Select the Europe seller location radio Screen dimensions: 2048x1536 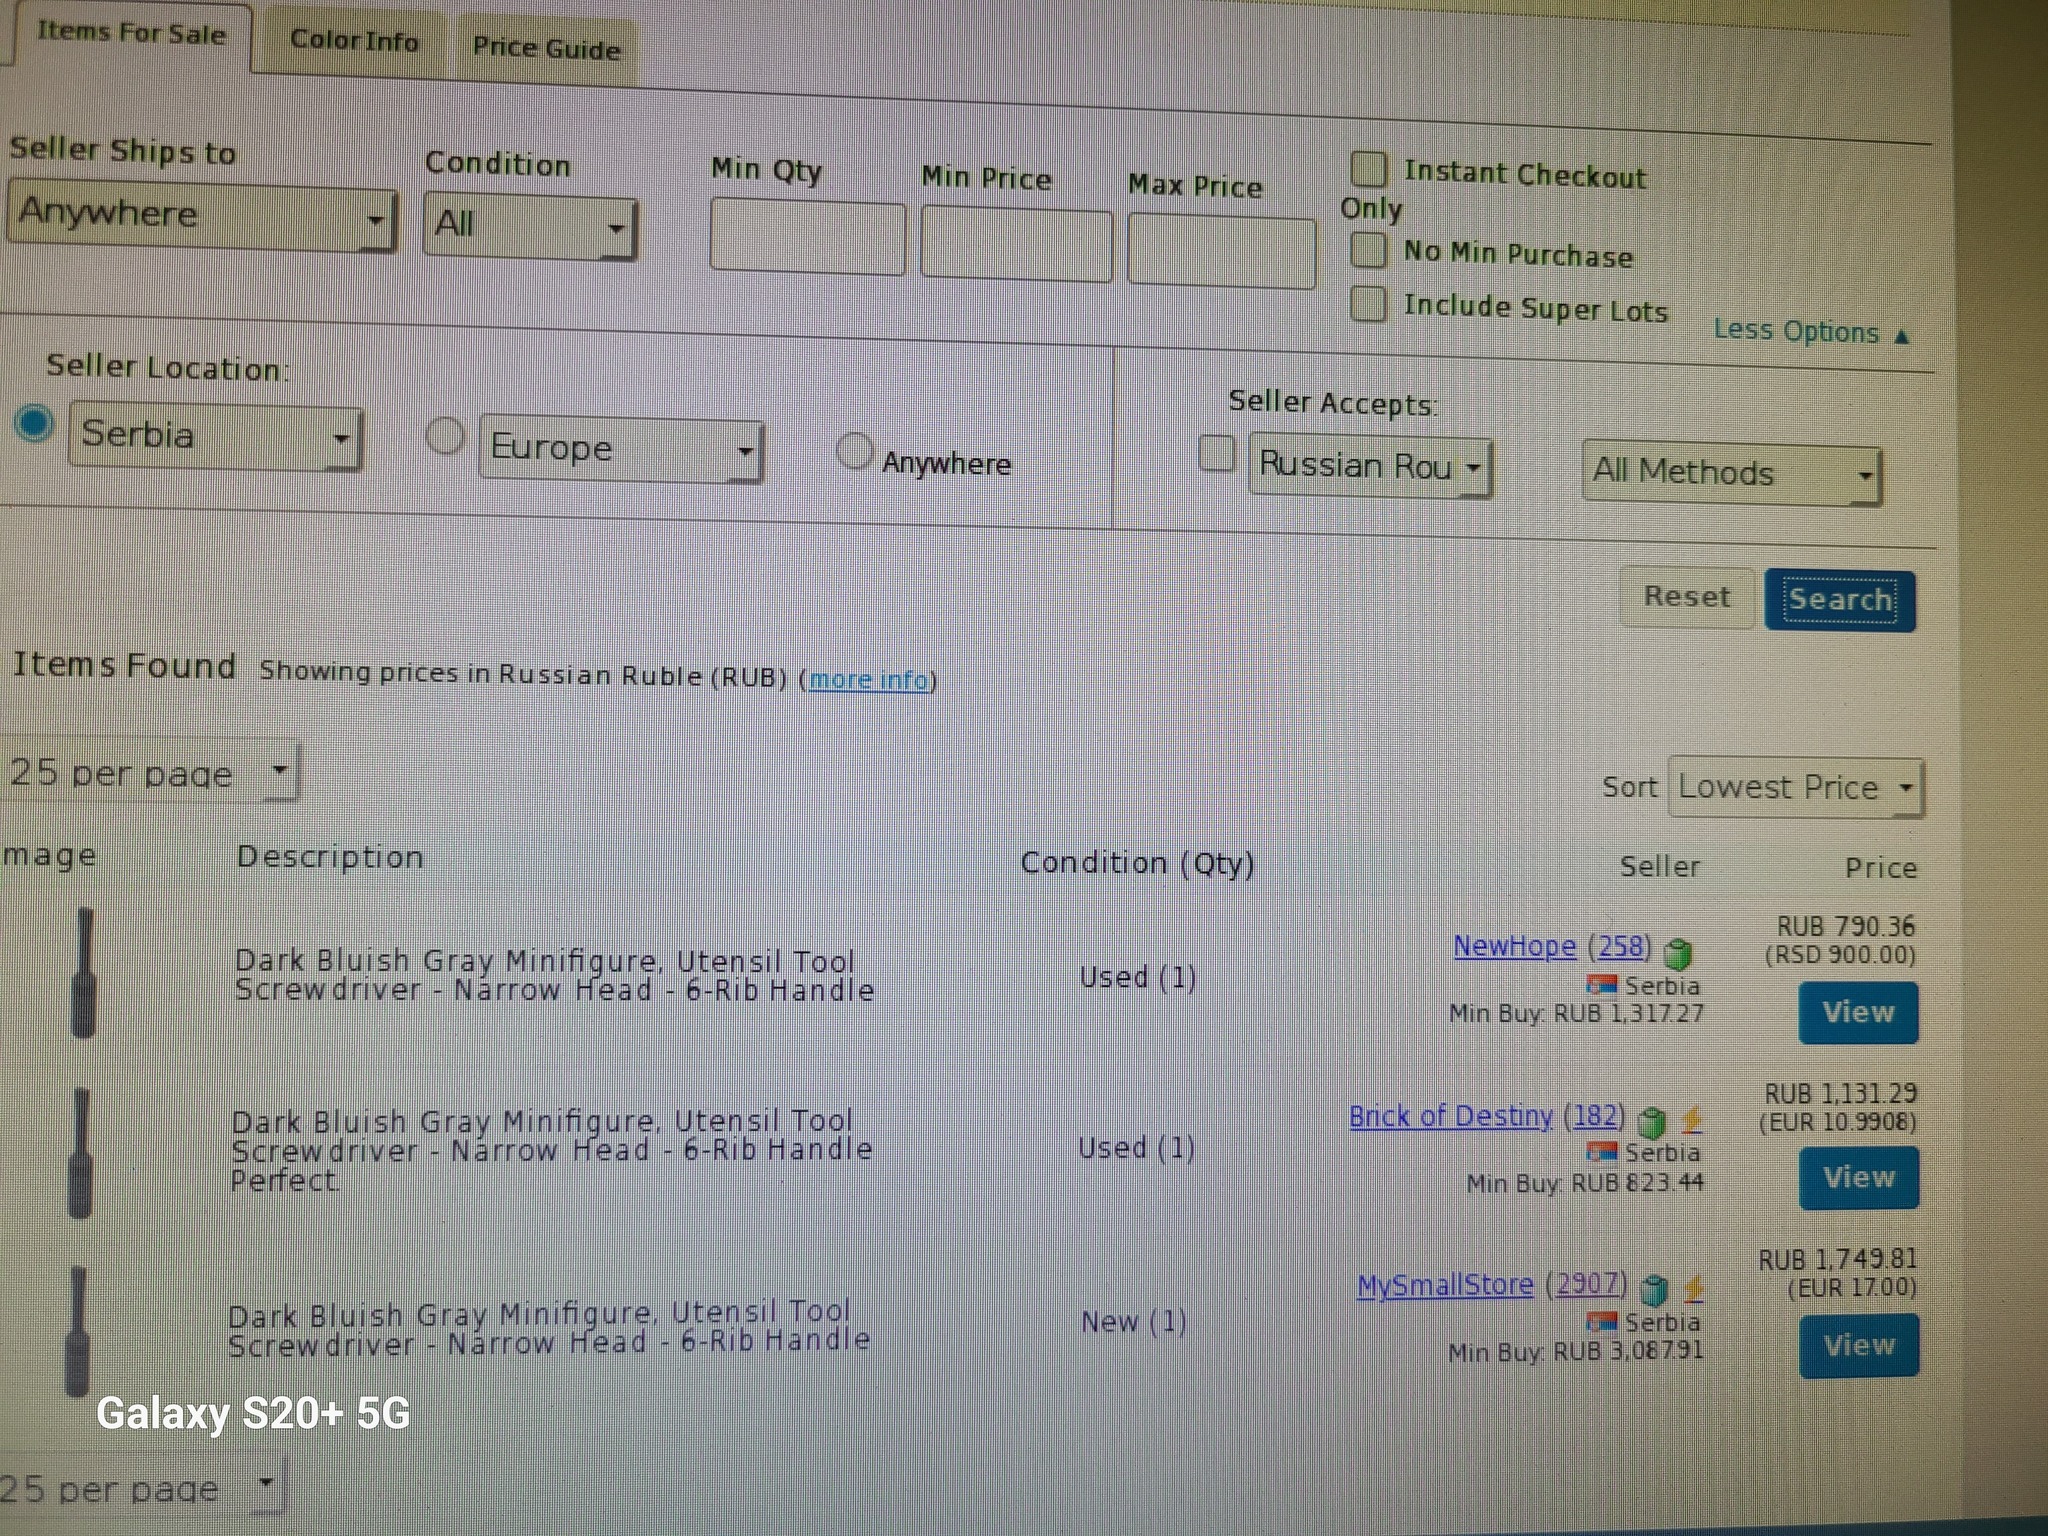(445, 436)
